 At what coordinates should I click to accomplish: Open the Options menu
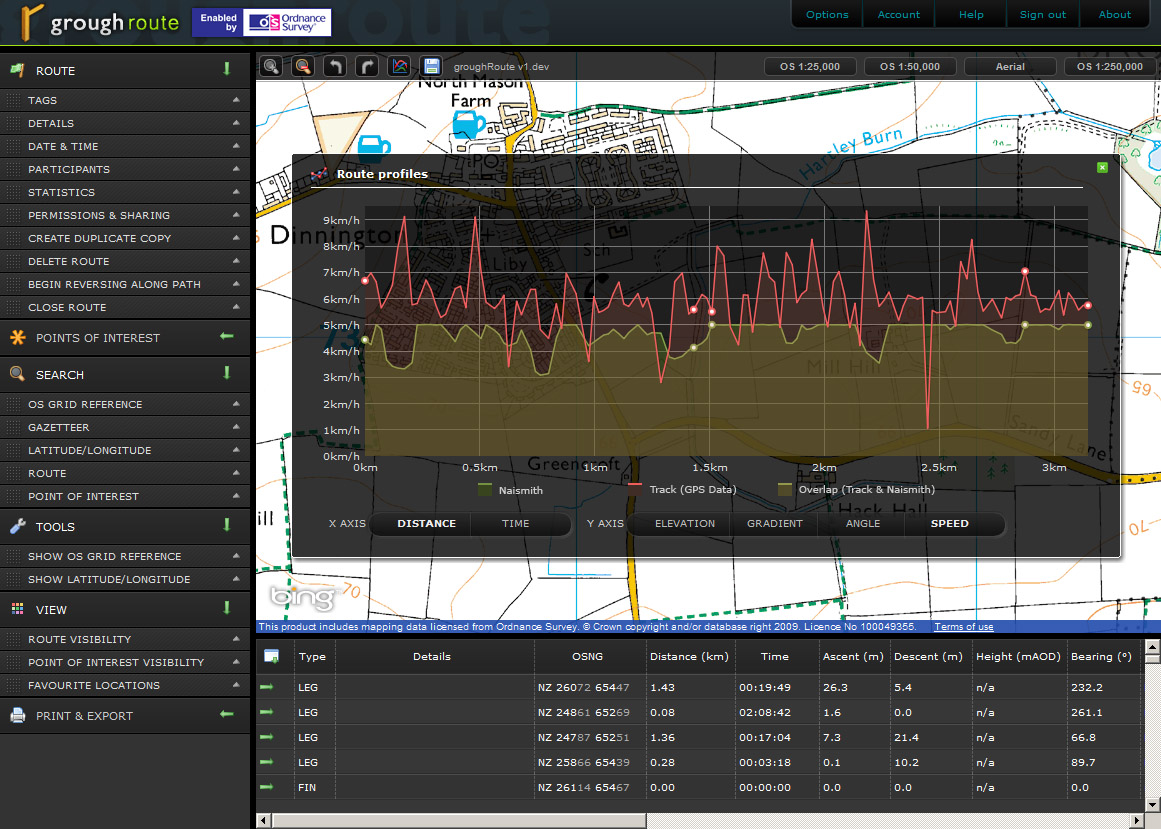[827, 15]
